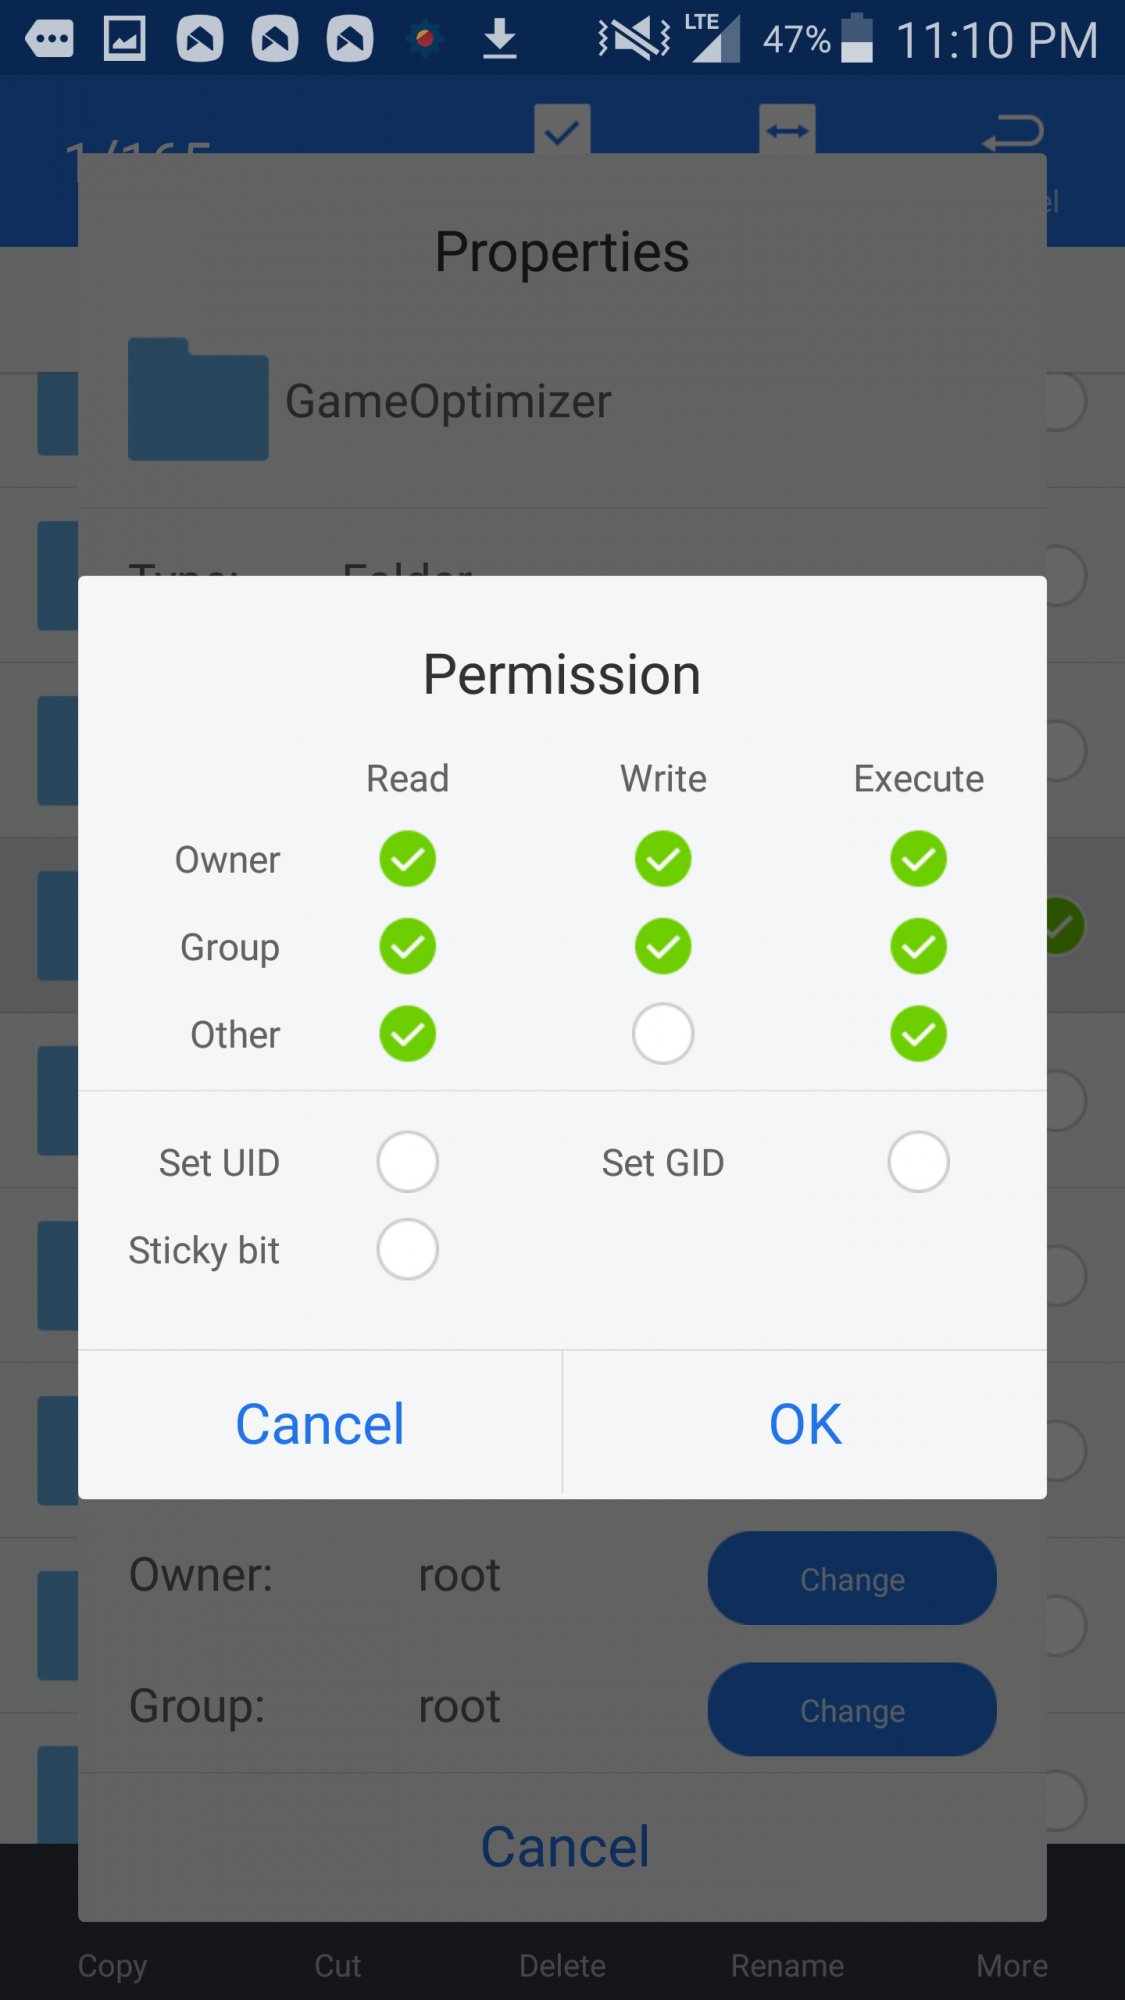Toggle Other Execute permission
The image size is (1125, 2000).
coord(918,1034)
